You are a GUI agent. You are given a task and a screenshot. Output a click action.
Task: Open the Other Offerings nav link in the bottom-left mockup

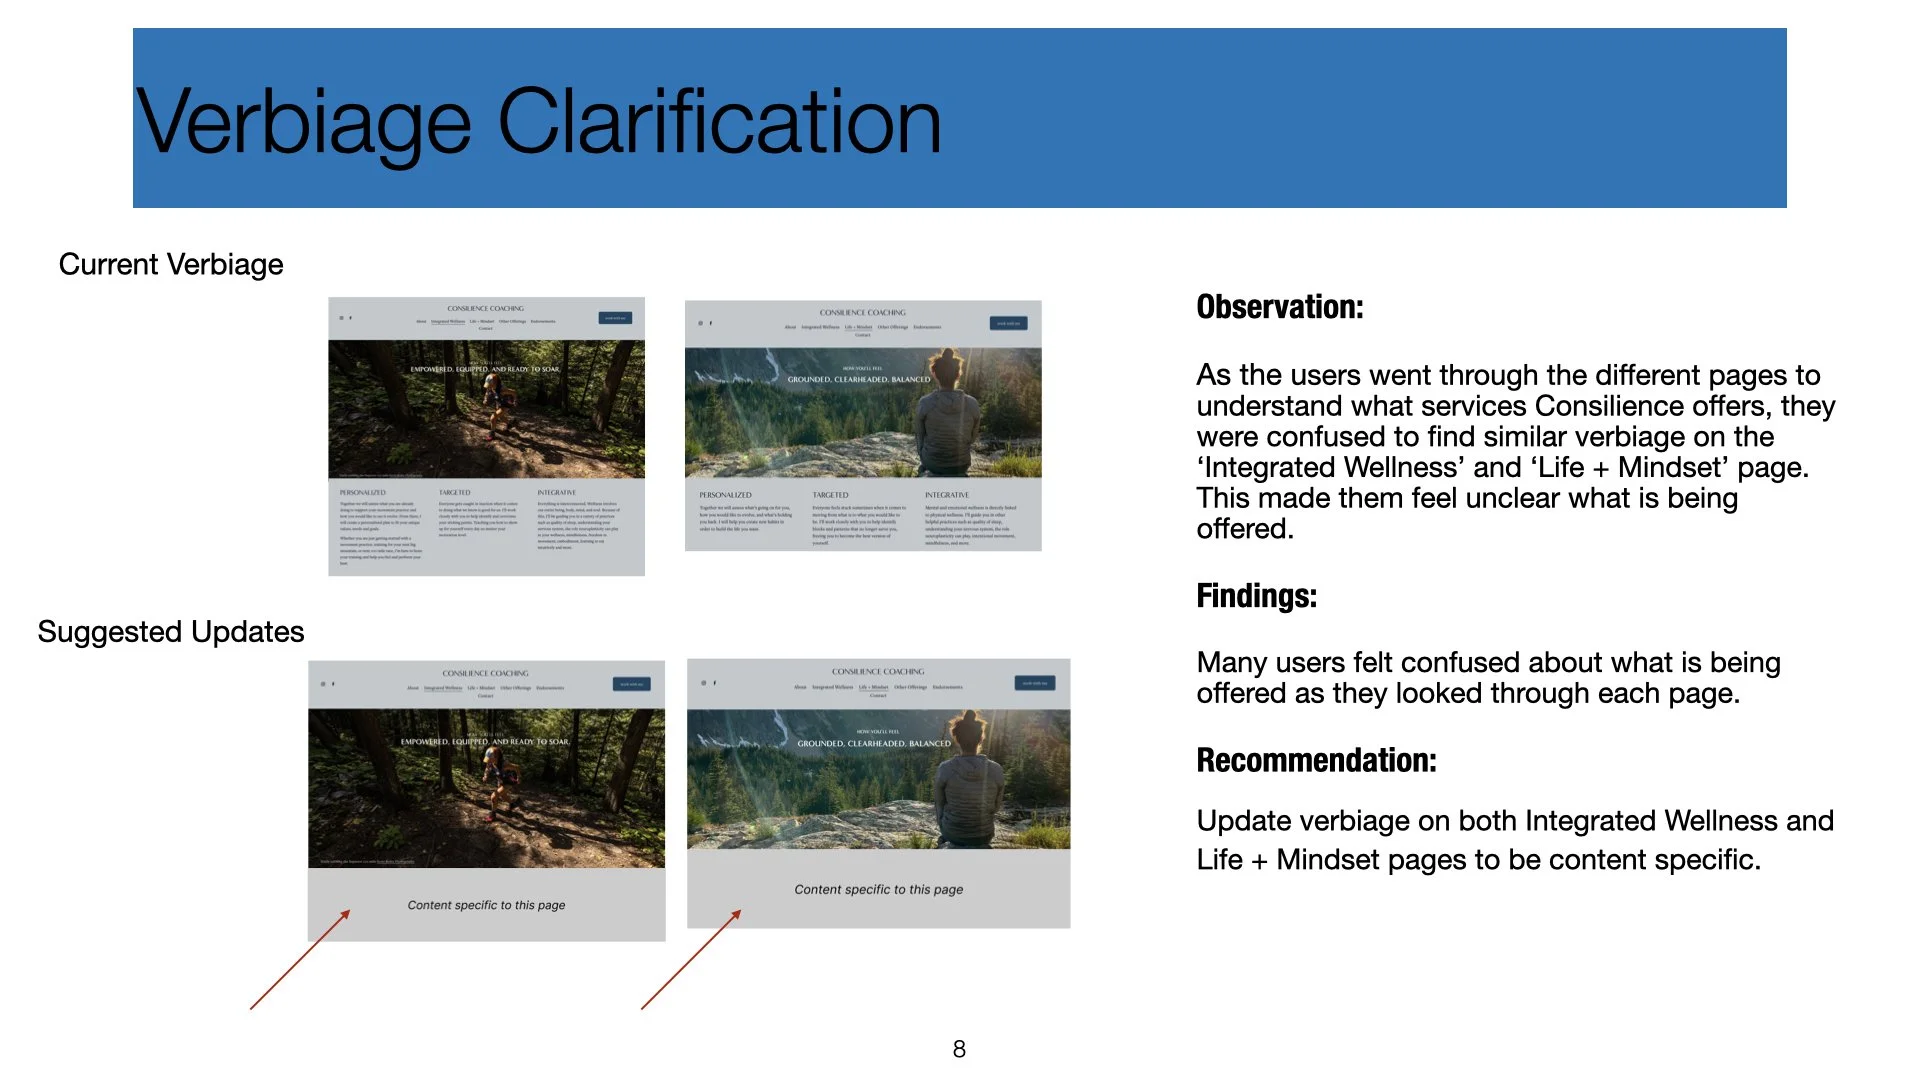516,688
